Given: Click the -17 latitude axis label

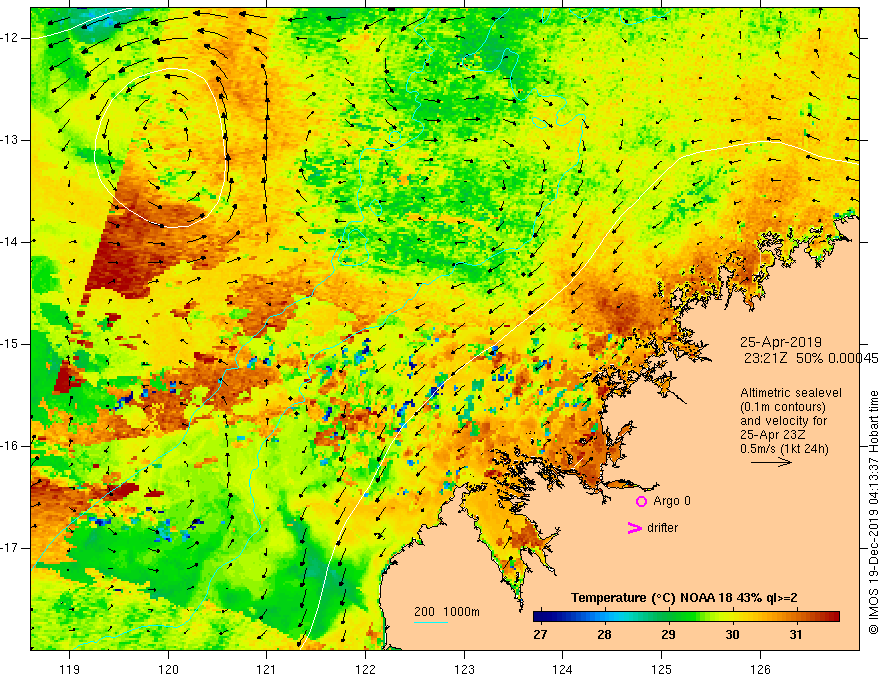Looking at the screenshot, I should pos(10,548).
